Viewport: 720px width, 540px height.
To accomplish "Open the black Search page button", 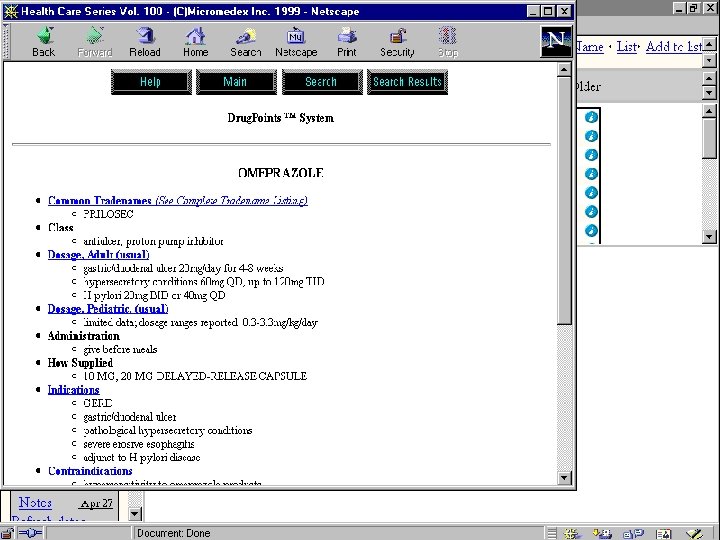I will pyautogui.click(x=322, y=82).
